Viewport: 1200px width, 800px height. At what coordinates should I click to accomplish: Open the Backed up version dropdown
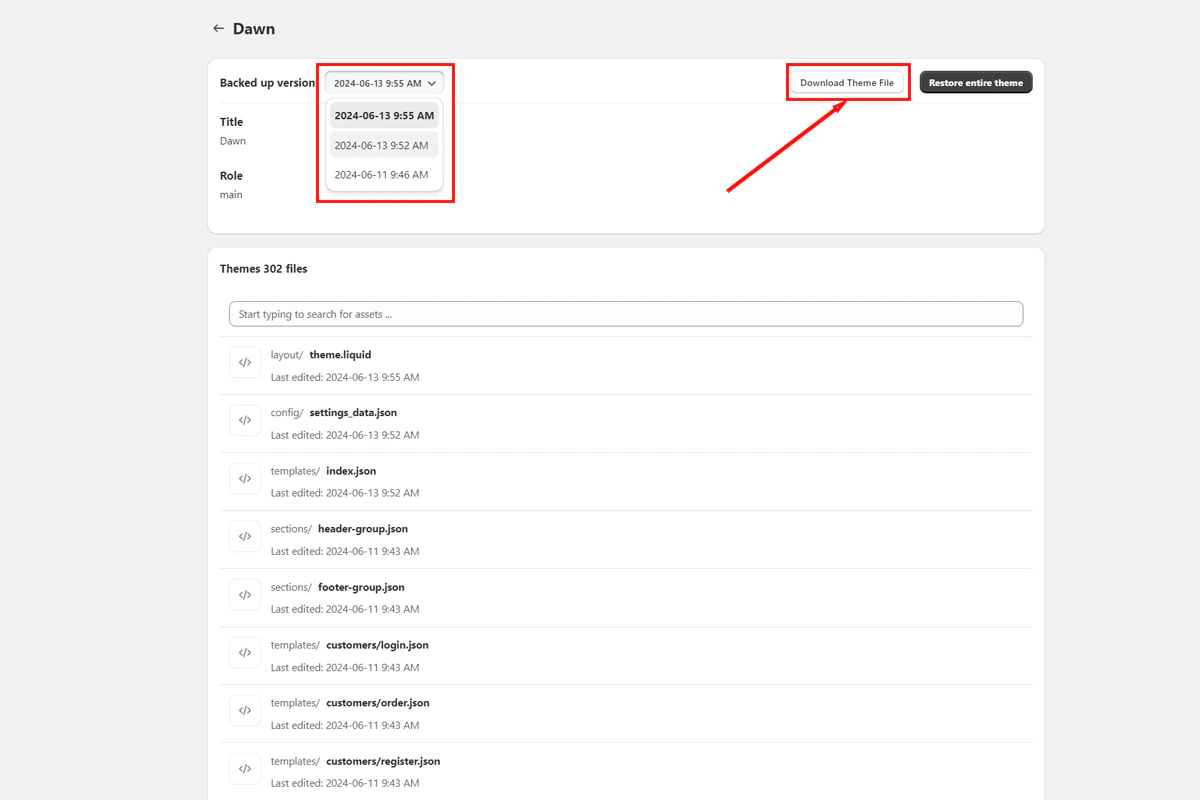point(384,82)
